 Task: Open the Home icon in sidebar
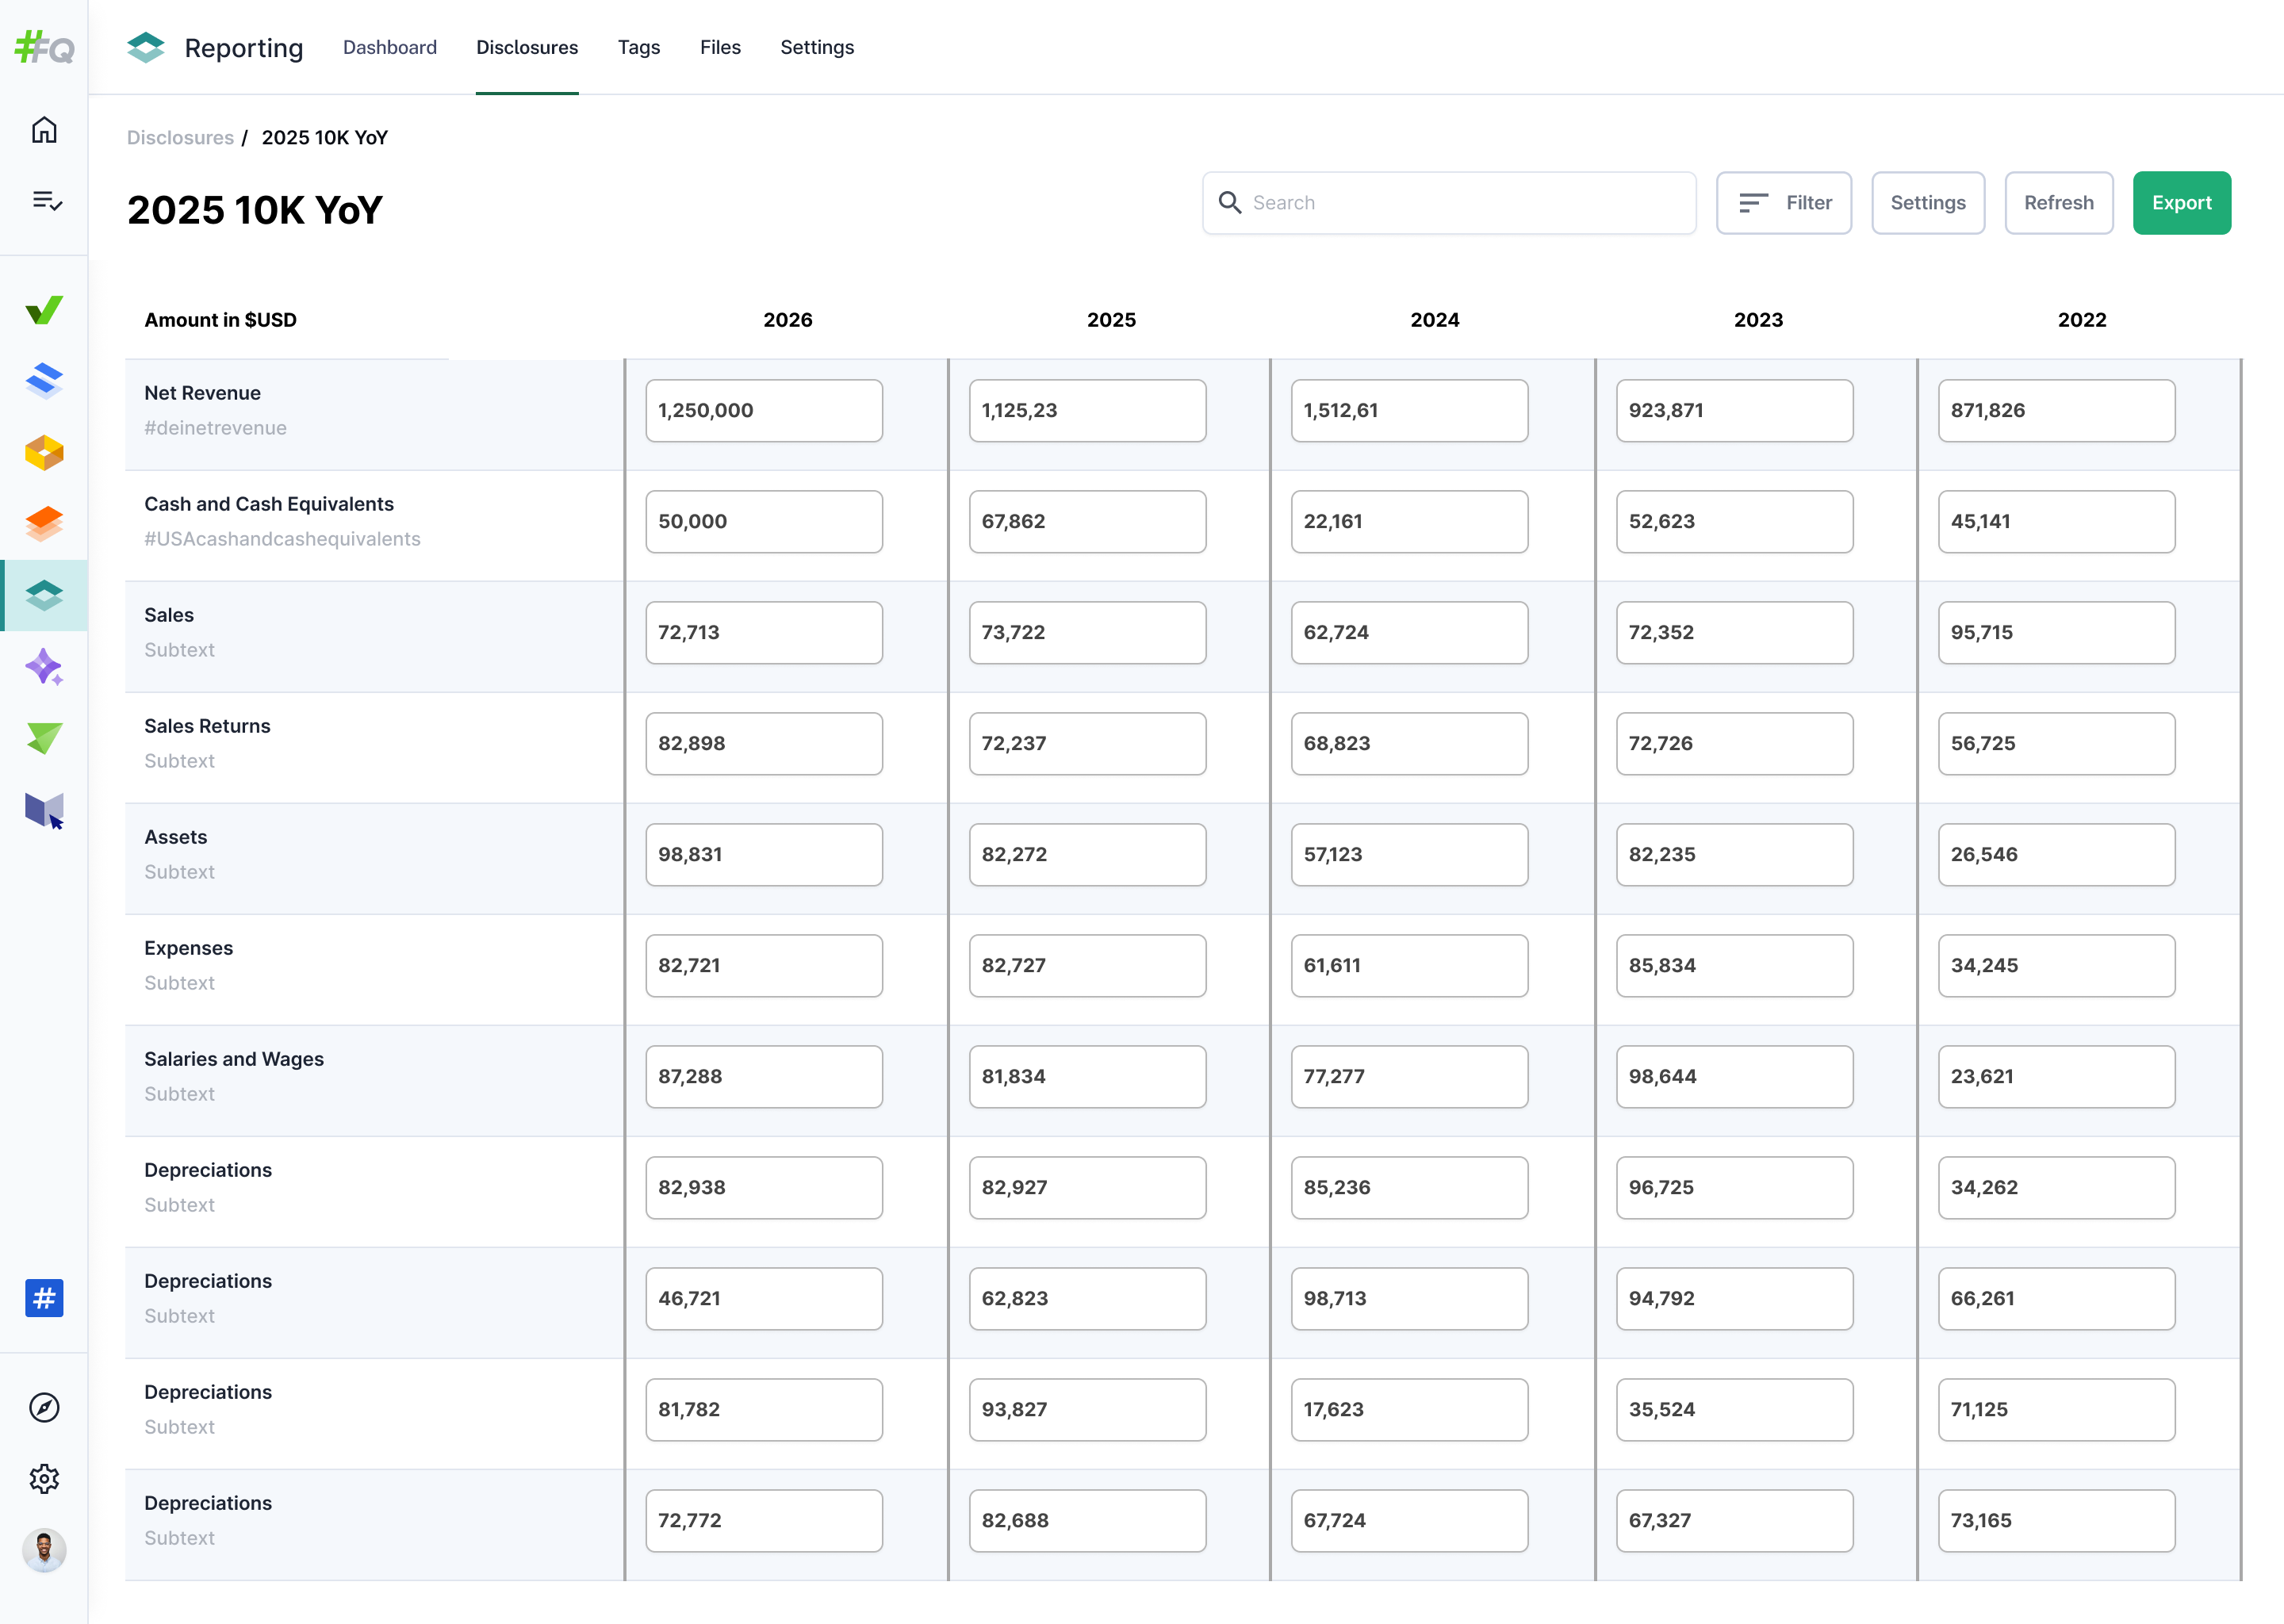[x=44, y=129]
